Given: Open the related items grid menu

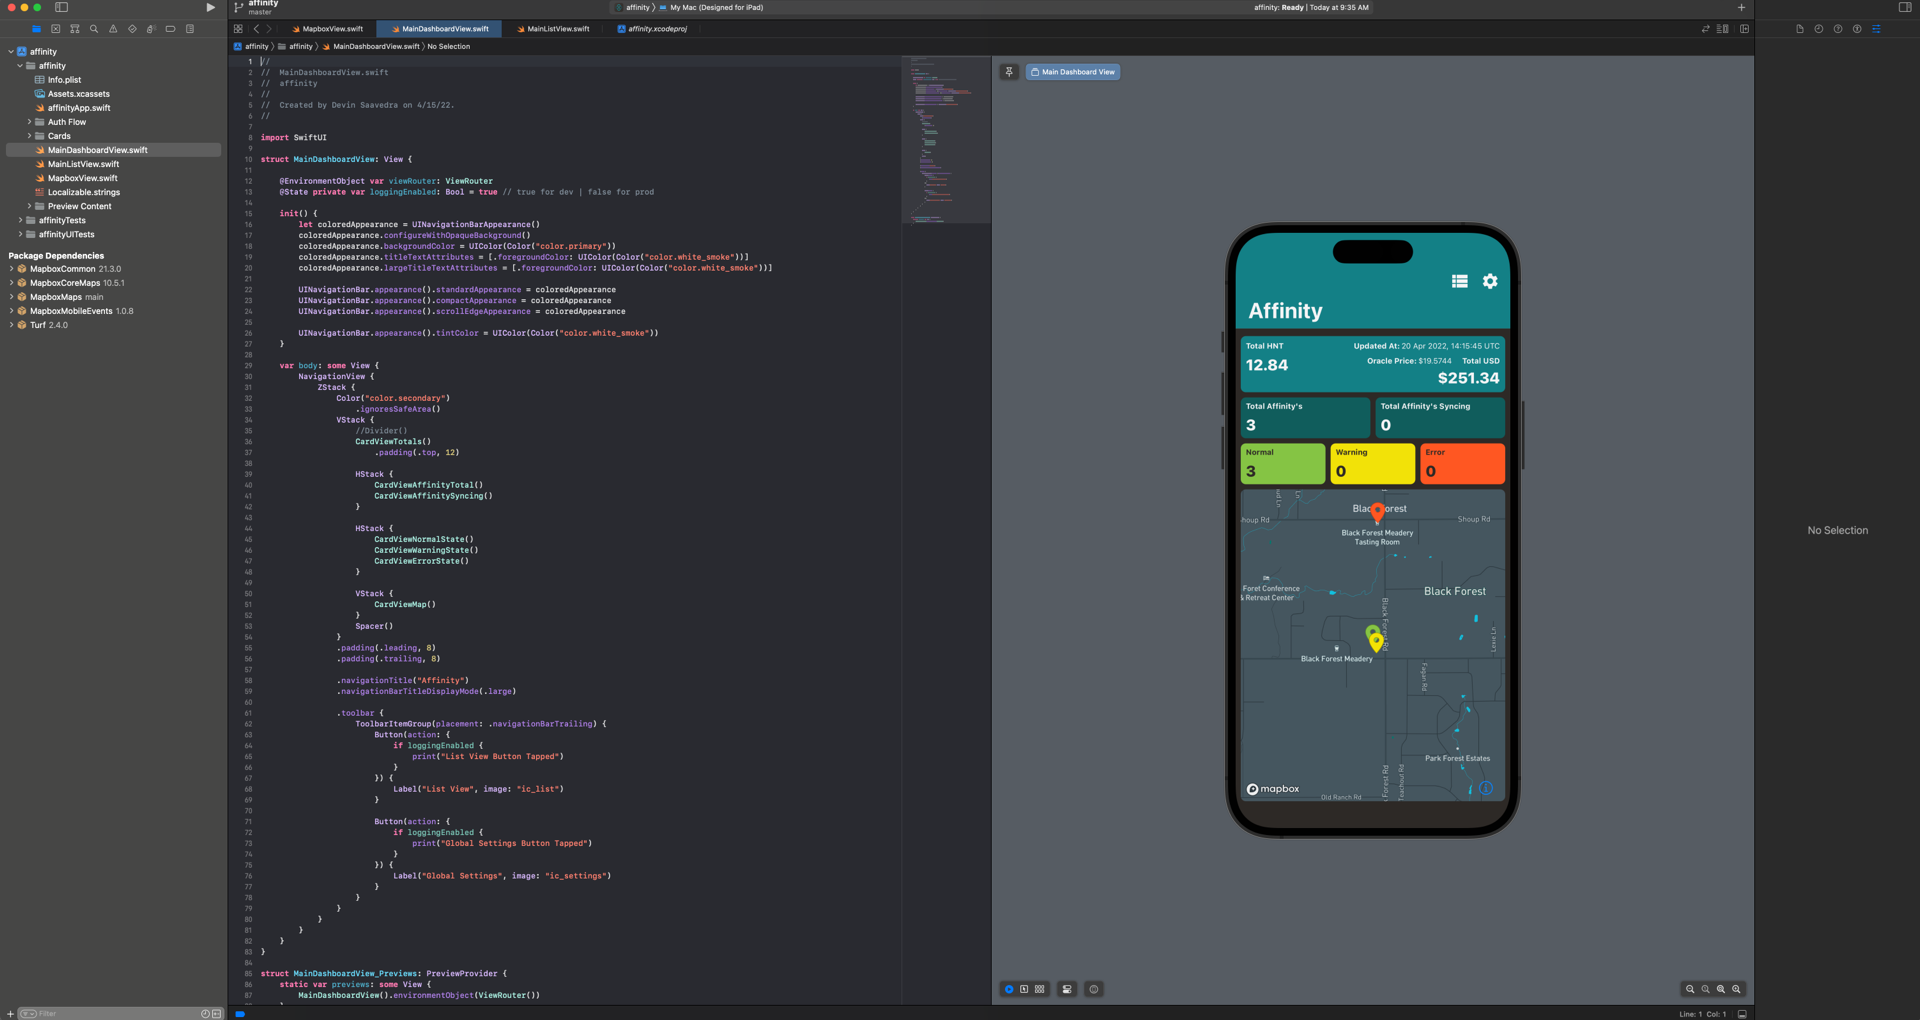Looking at the screenshot, I should click(x=238, y=29).
